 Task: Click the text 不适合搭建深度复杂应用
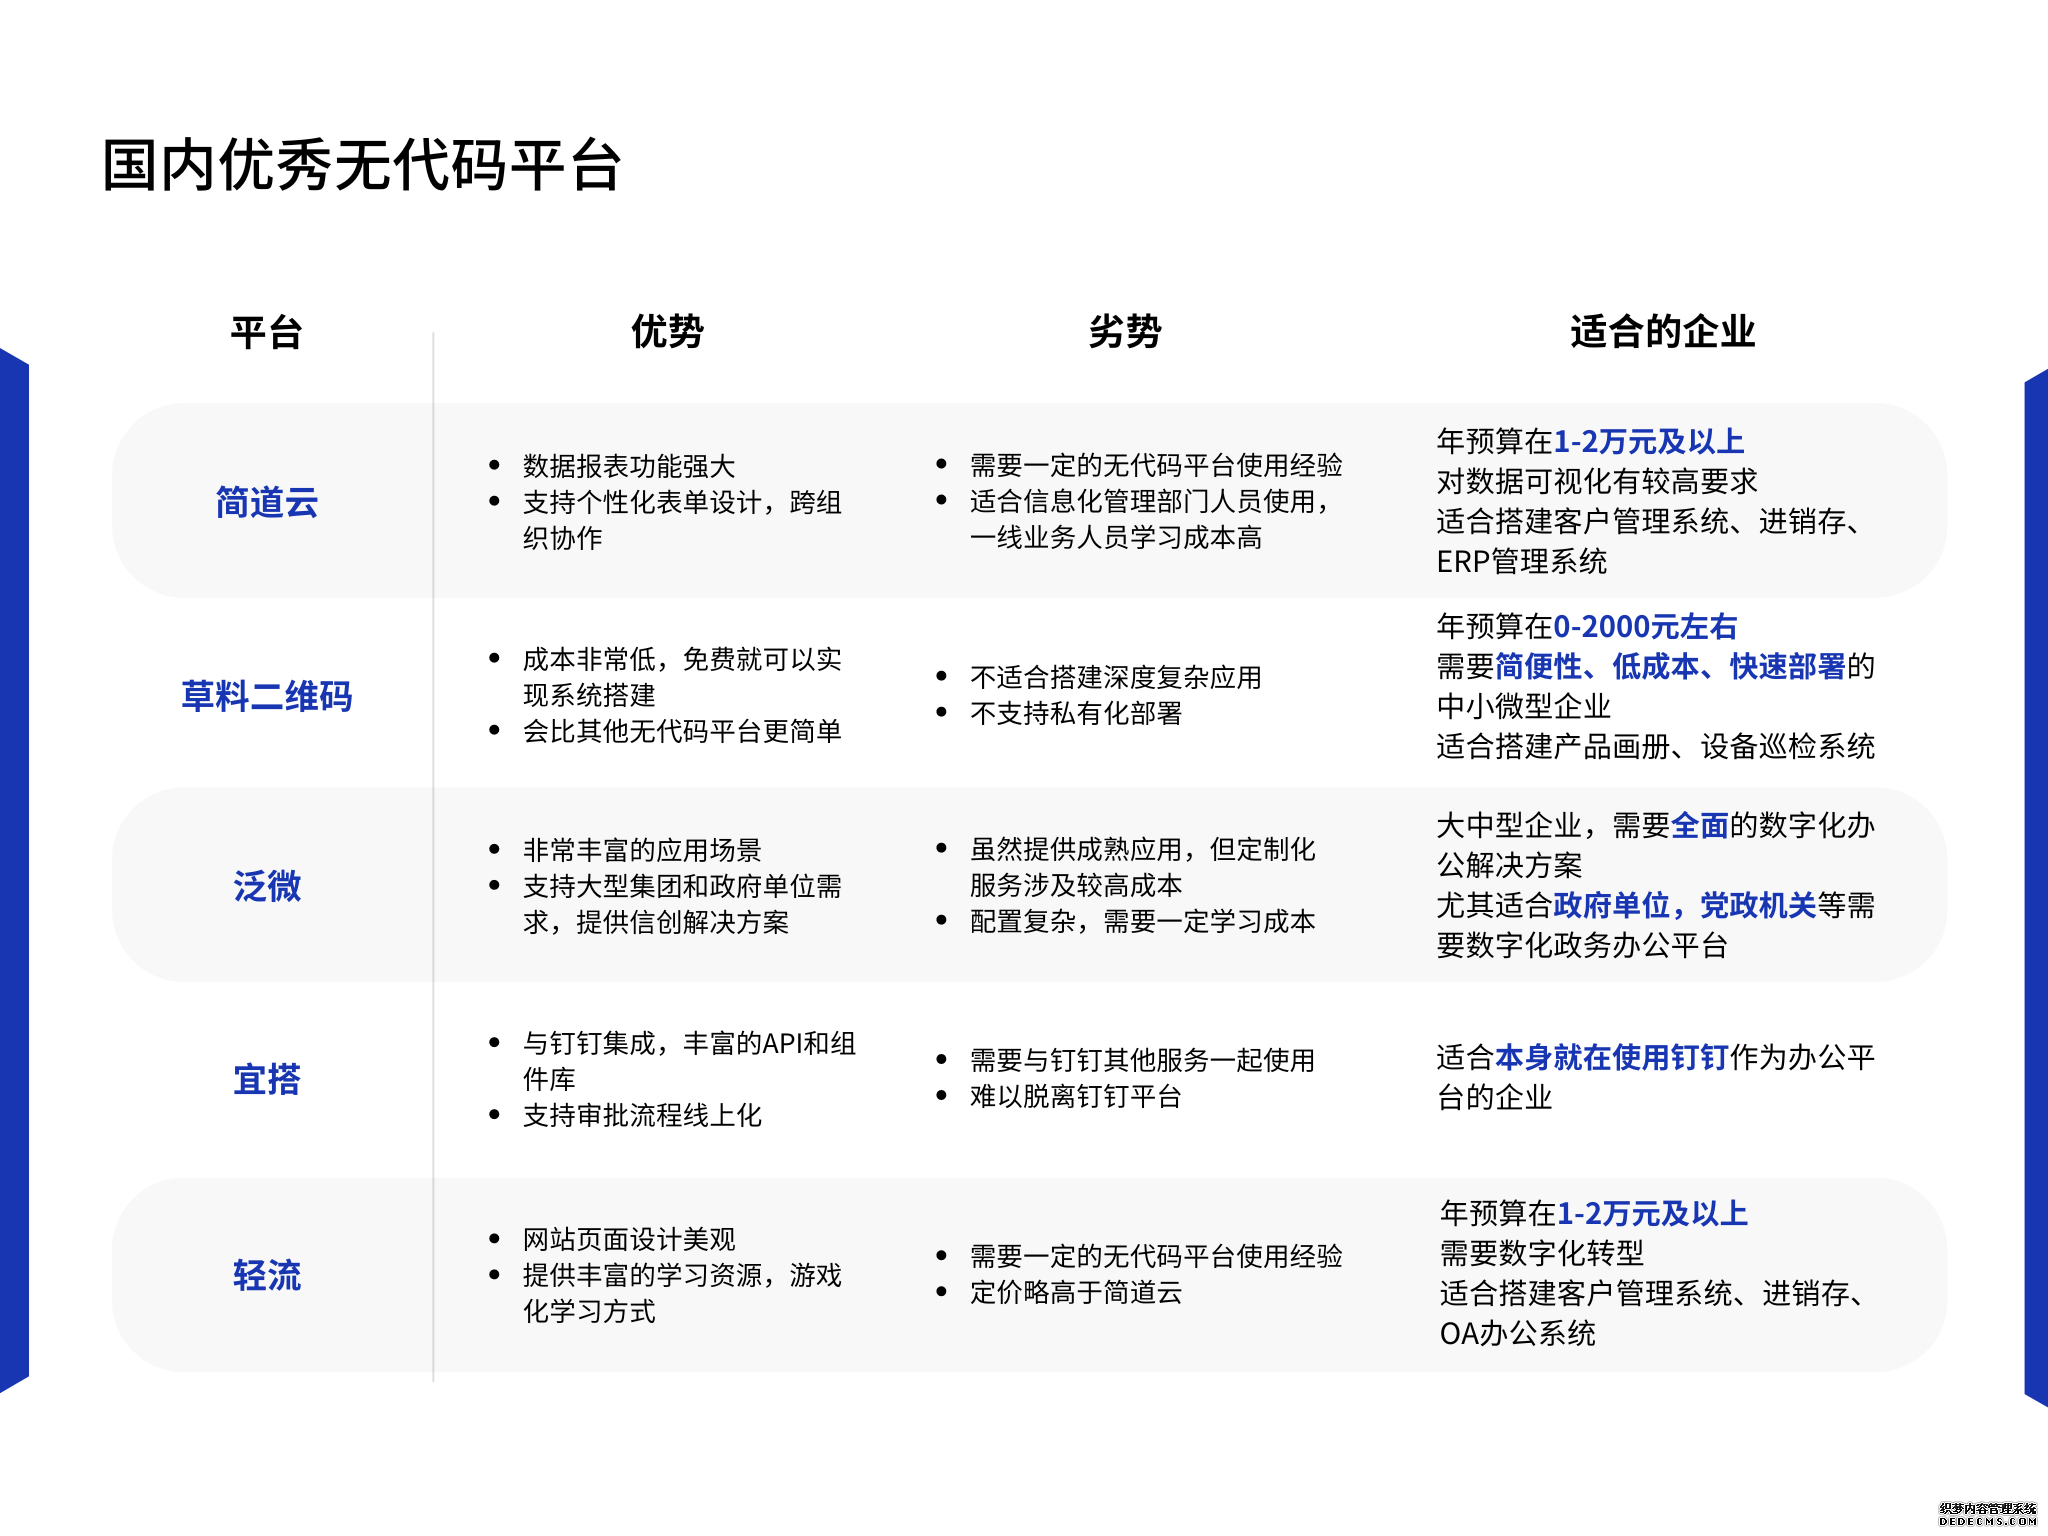tap(1116, 677)
